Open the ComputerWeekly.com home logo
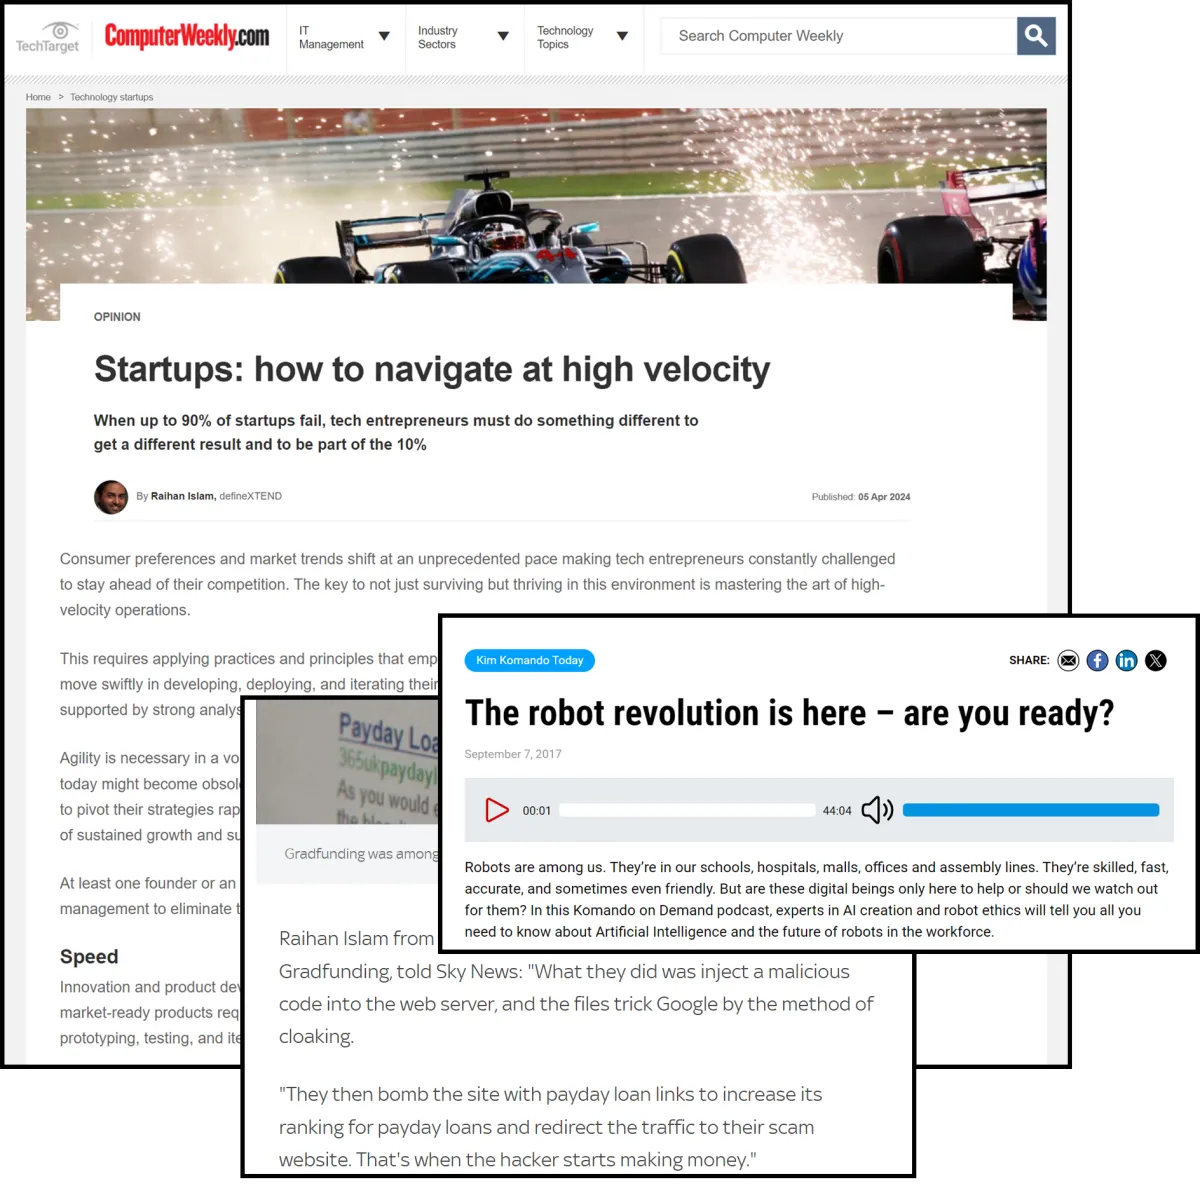 tap(187, 37)
